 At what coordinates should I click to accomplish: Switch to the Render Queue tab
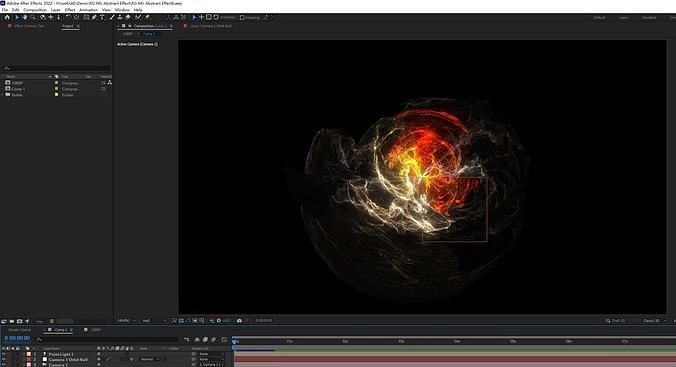pyautogui.click(x=19, y=329)
